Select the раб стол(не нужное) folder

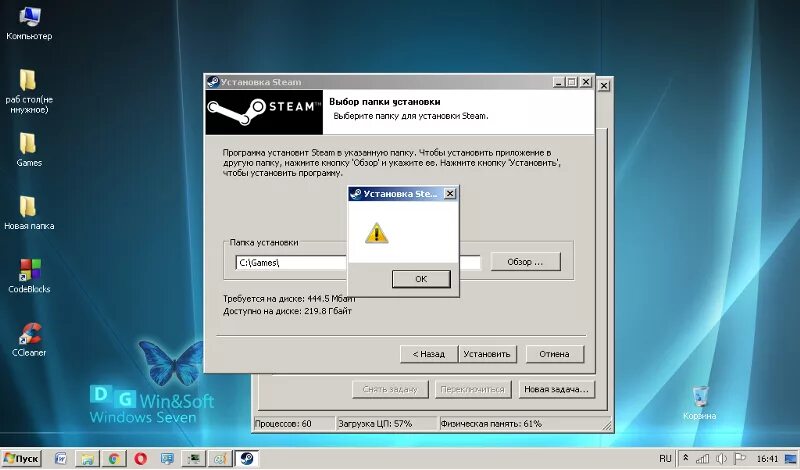coord(29,92)
